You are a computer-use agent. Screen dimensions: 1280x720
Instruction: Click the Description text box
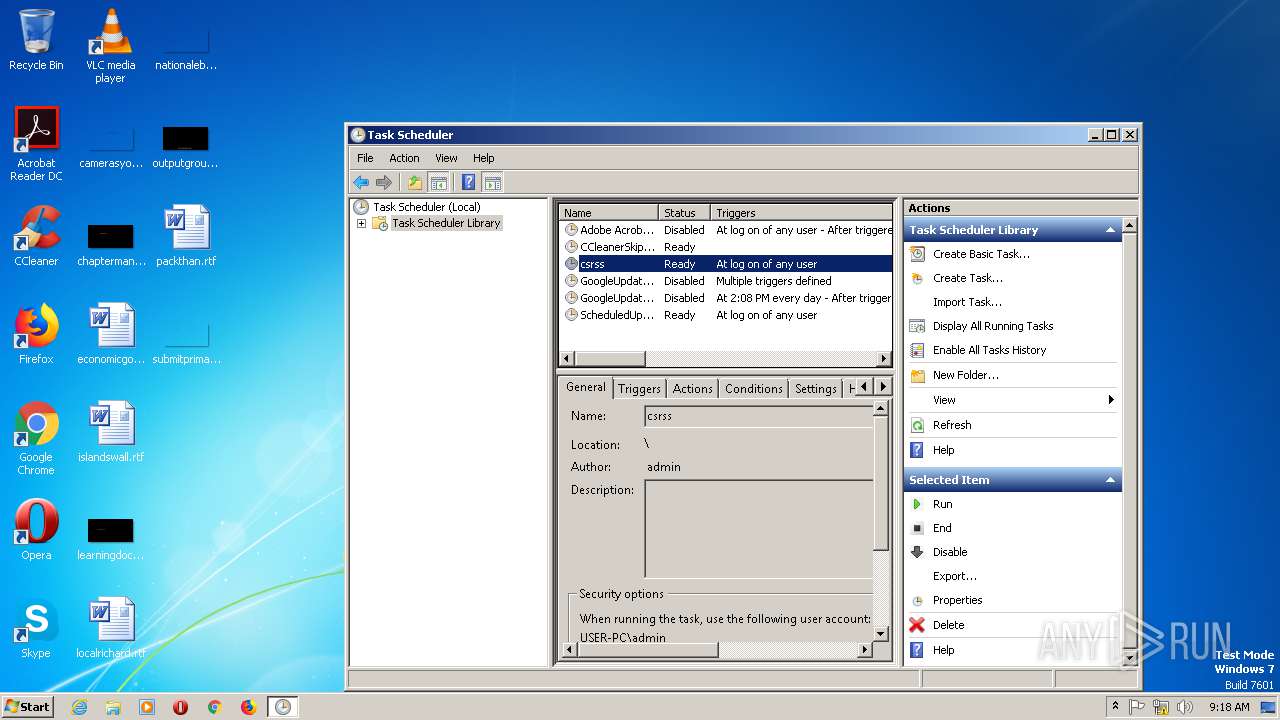(x=759, y=529)
